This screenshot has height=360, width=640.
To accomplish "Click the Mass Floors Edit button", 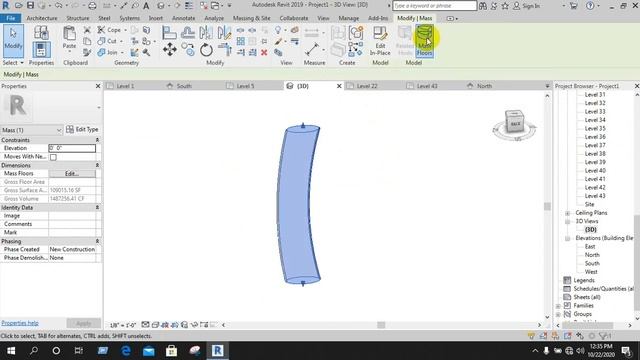I will pos(72,174).
